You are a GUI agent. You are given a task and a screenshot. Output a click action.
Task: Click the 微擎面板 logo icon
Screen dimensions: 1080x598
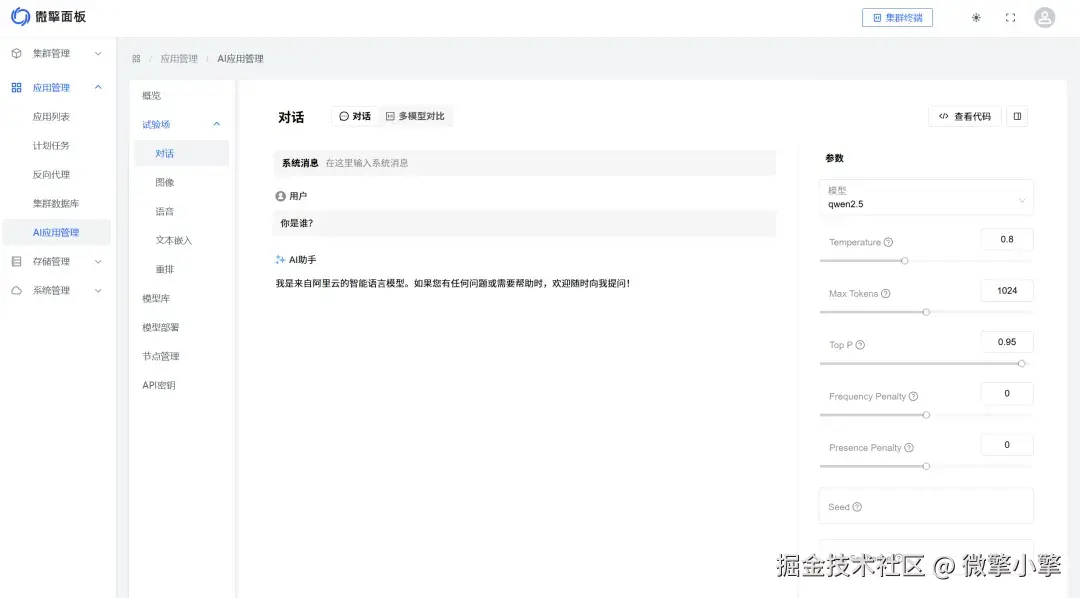pyautogui.click(x=19, y=16)
